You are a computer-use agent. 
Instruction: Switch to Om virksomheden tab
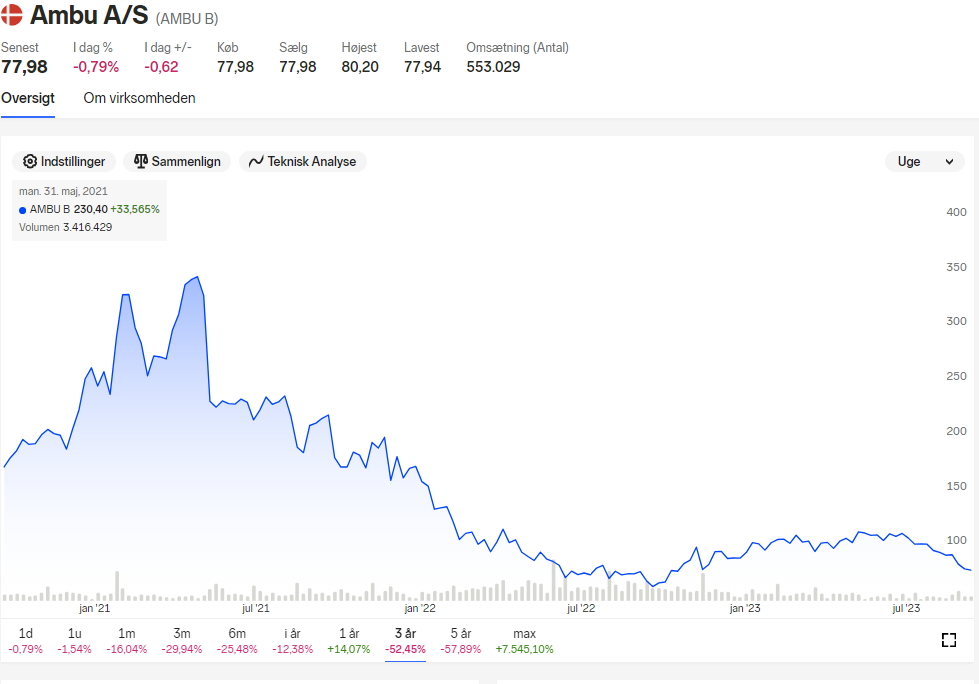(139, 98)
